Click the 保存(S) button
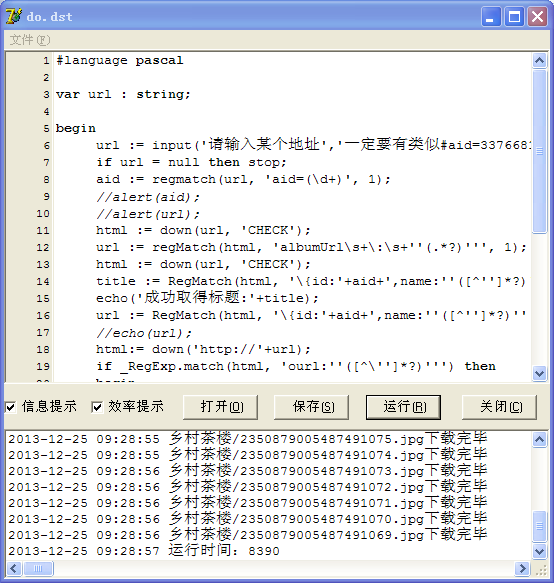 [312, 407]
